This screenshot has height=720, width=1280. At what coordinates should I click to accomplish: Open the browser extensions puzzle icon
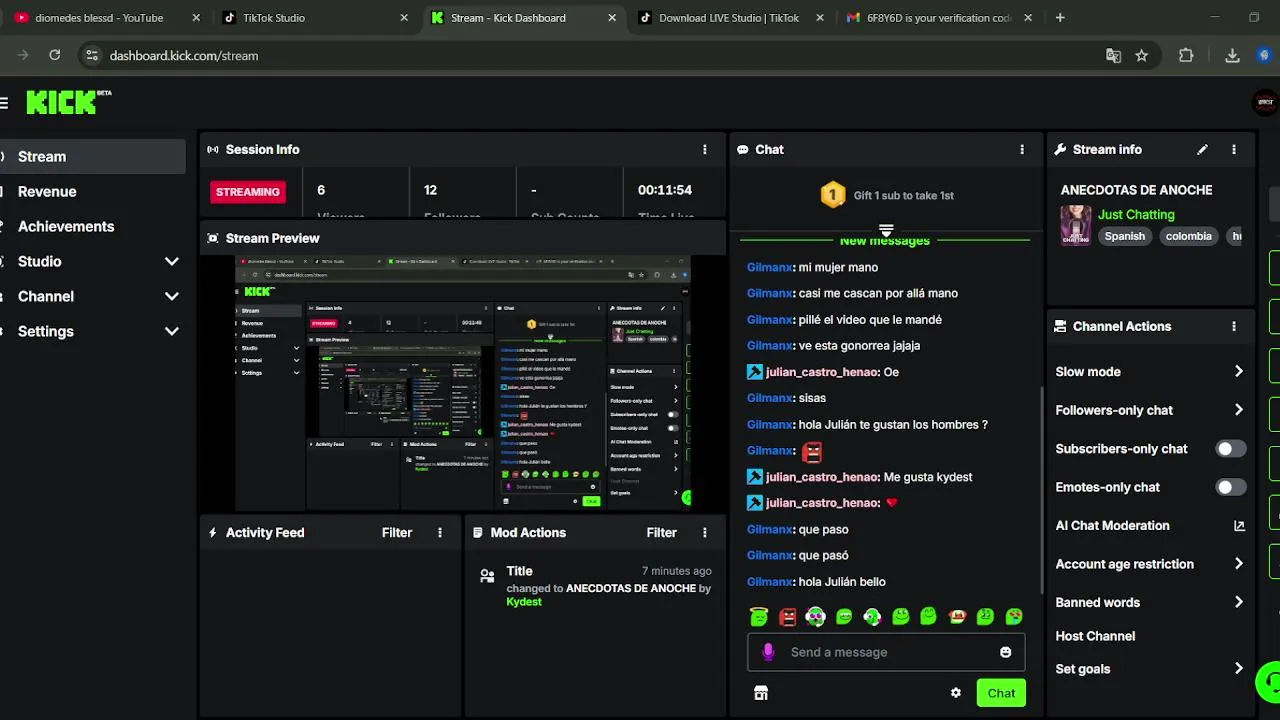point(1186,56)
